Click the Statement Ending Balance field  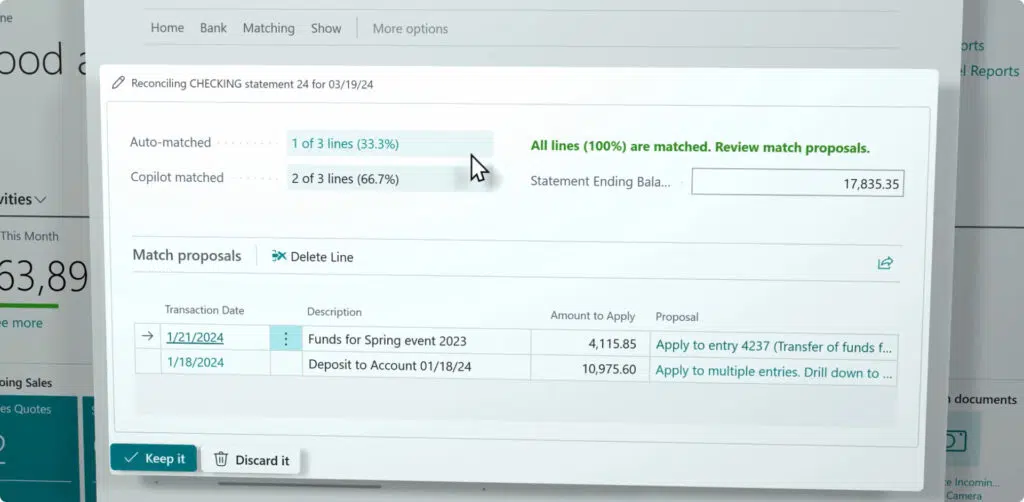(797, 183)
